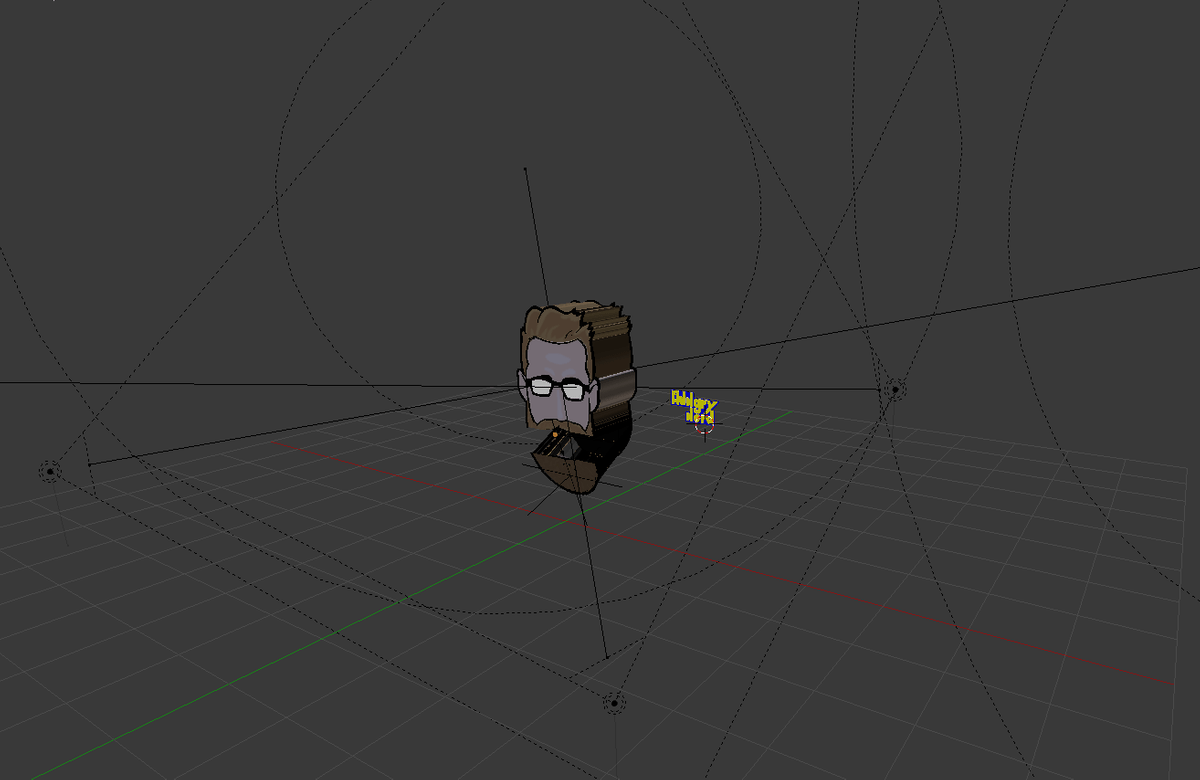Screen dimensions: 1200x780
Task: Select the bearded head model with glasses
Action: (x=576, y=395)
